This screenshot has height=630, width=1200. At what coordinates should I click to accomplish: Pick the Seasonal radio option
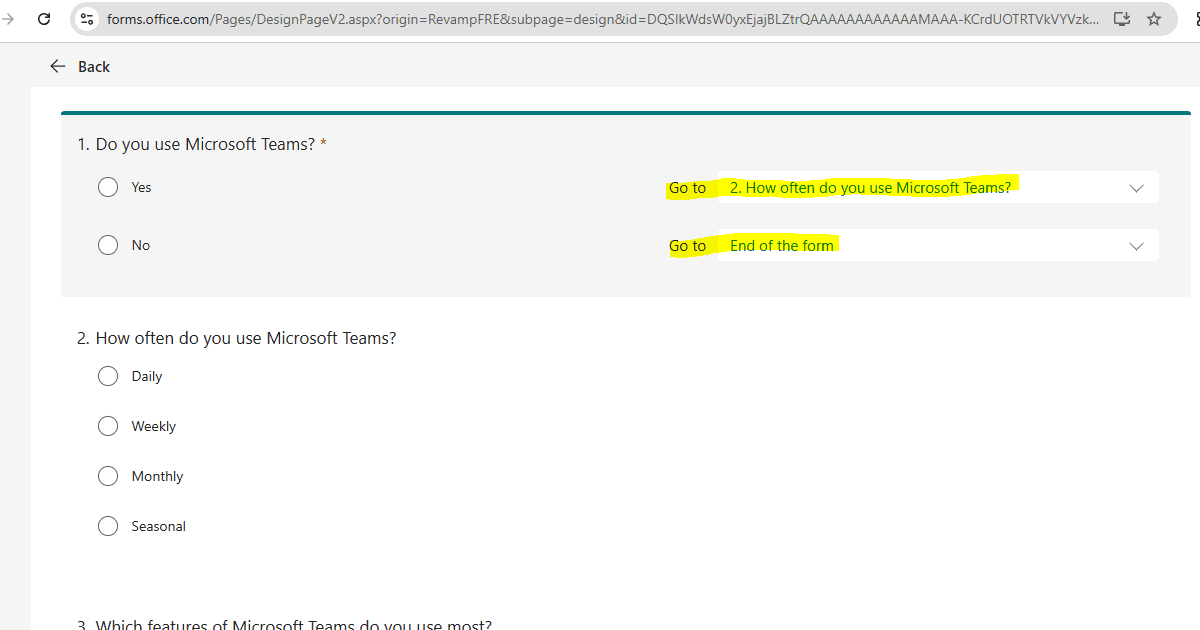click(108, 526)
